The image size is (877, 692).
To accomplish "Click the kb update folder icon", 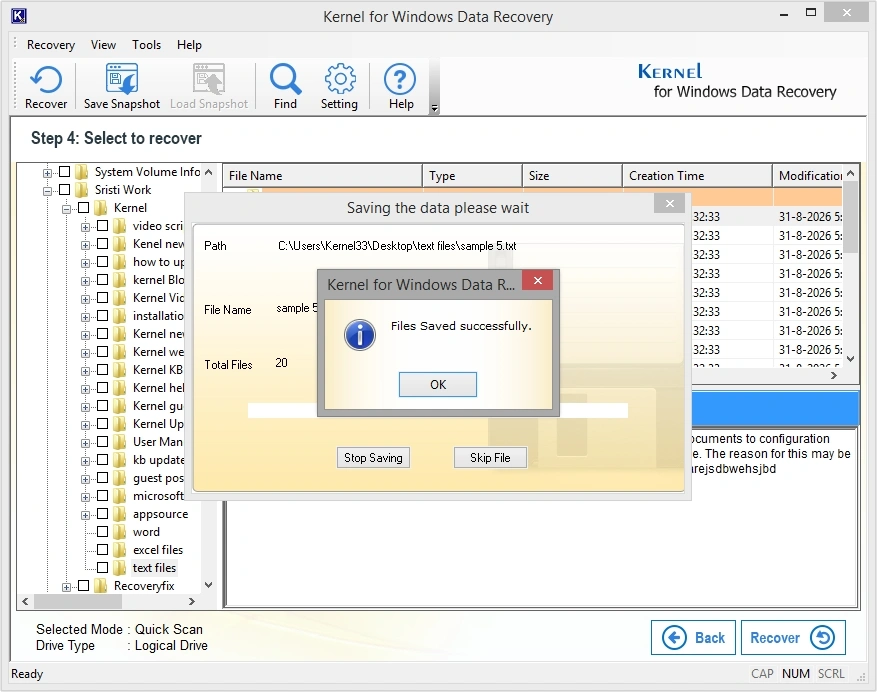I will click(120, 459).
